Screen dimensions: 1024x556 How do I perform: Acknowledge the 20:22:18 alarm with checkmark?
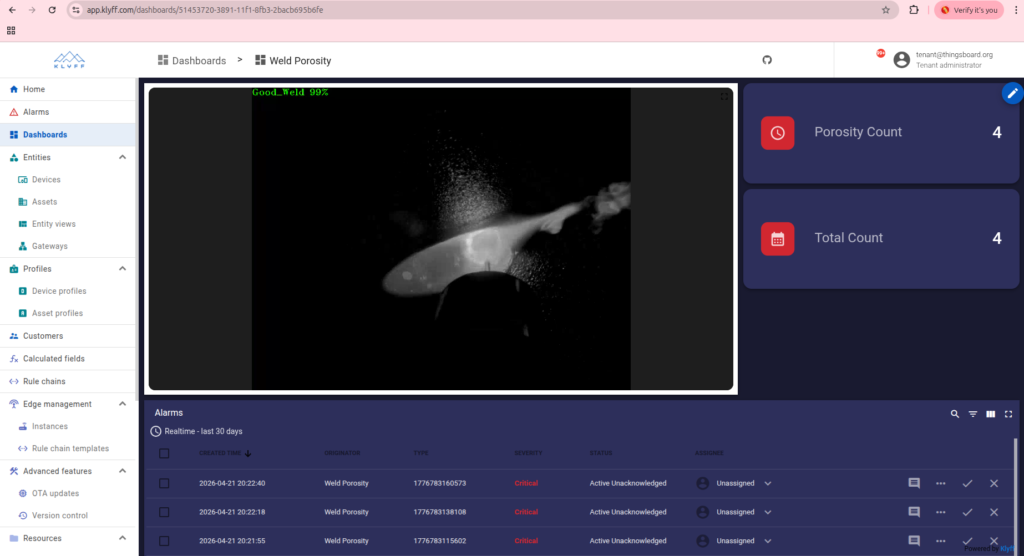pyautogui.click(x=967, y=512)
